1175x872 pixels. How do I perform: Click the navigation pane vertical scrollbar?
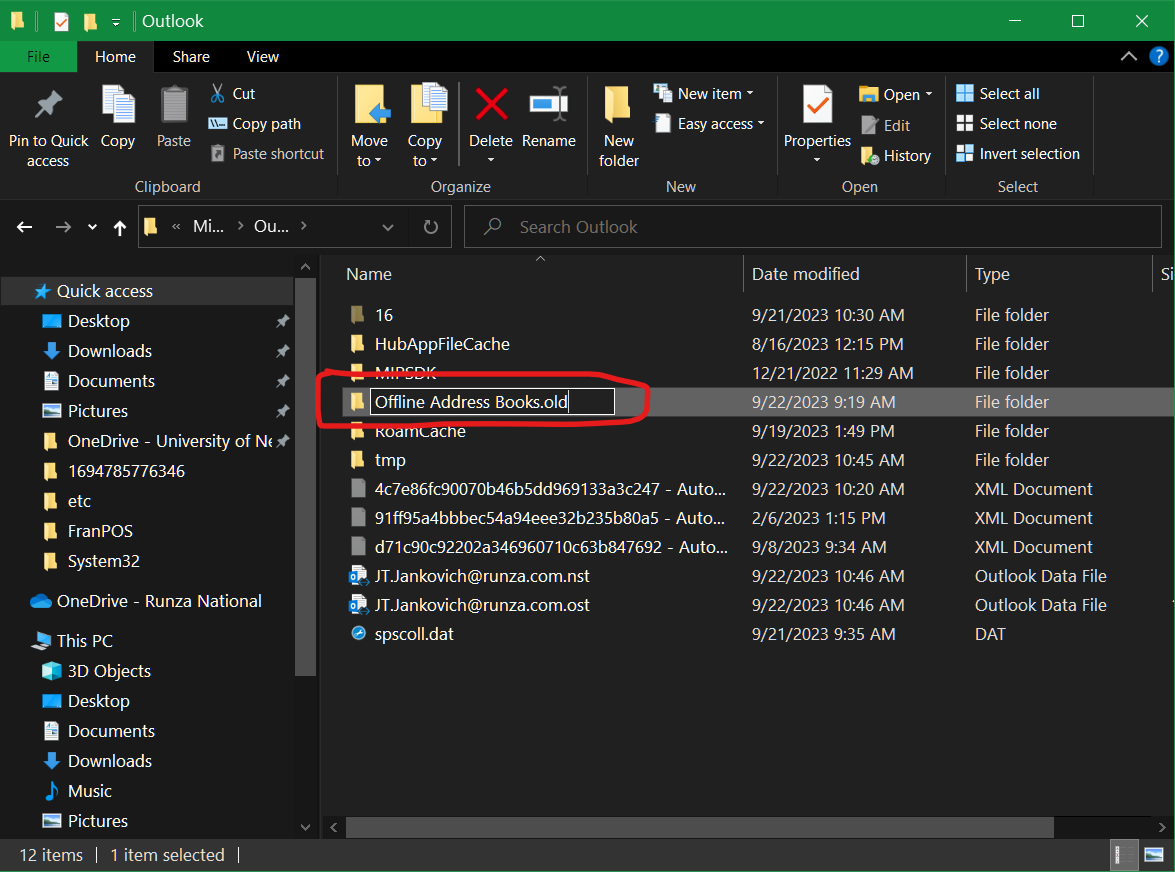point(305,476)
